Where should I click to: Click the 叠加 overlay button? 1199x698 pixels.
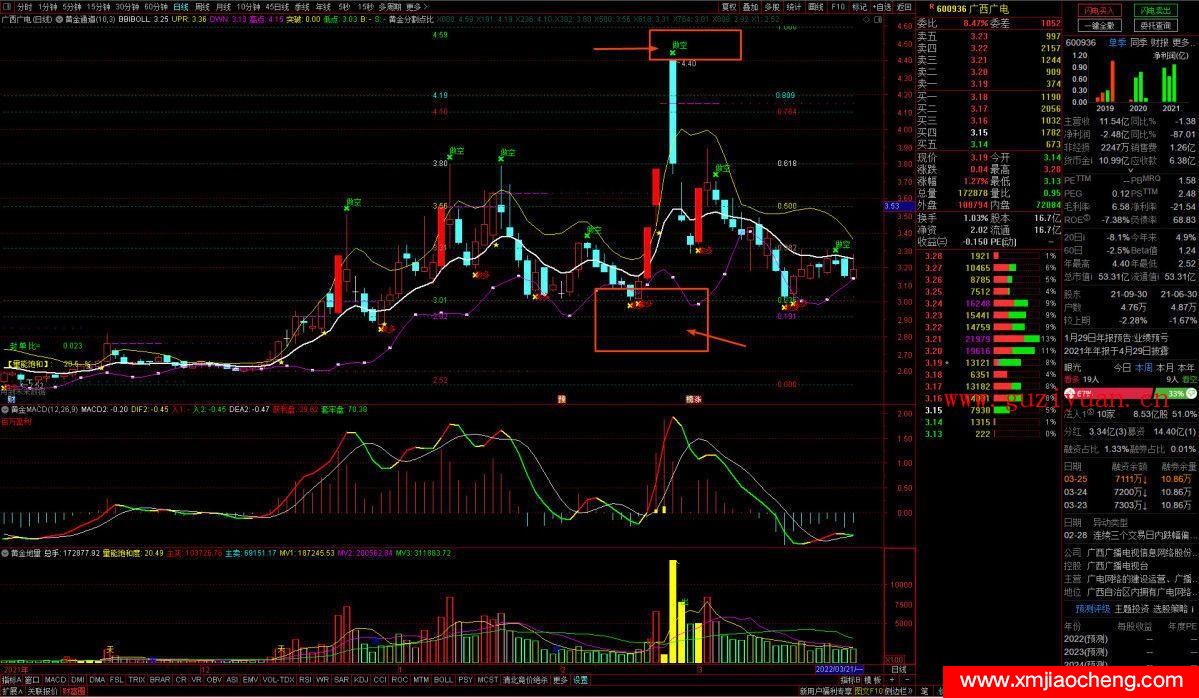click(x=751, y=6)
